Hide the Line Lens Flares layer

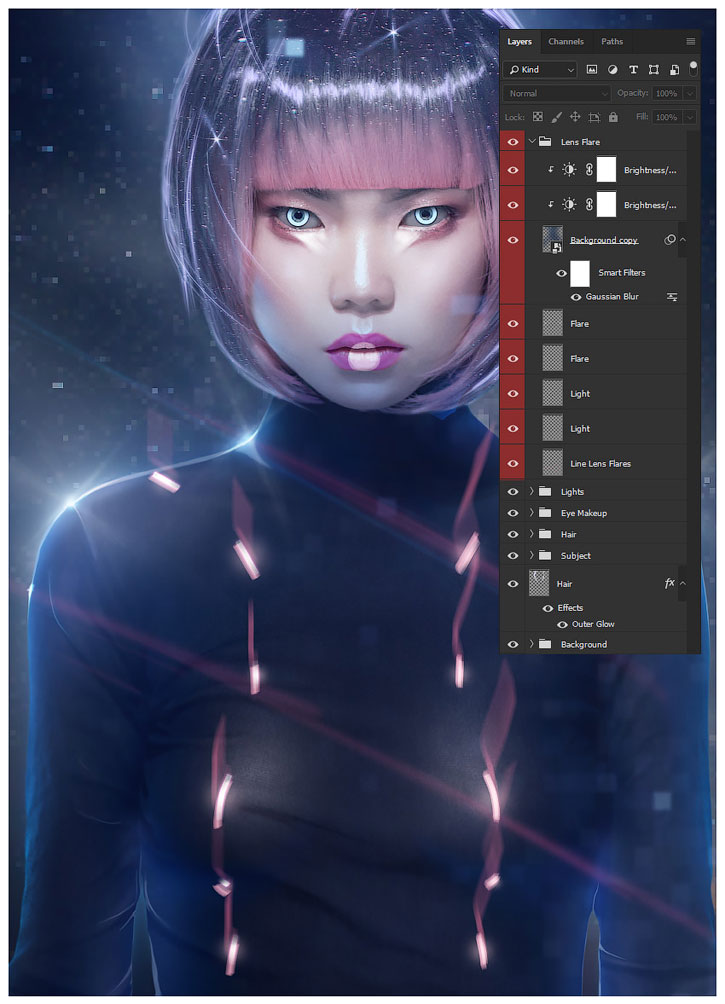[x=513, y=463]
